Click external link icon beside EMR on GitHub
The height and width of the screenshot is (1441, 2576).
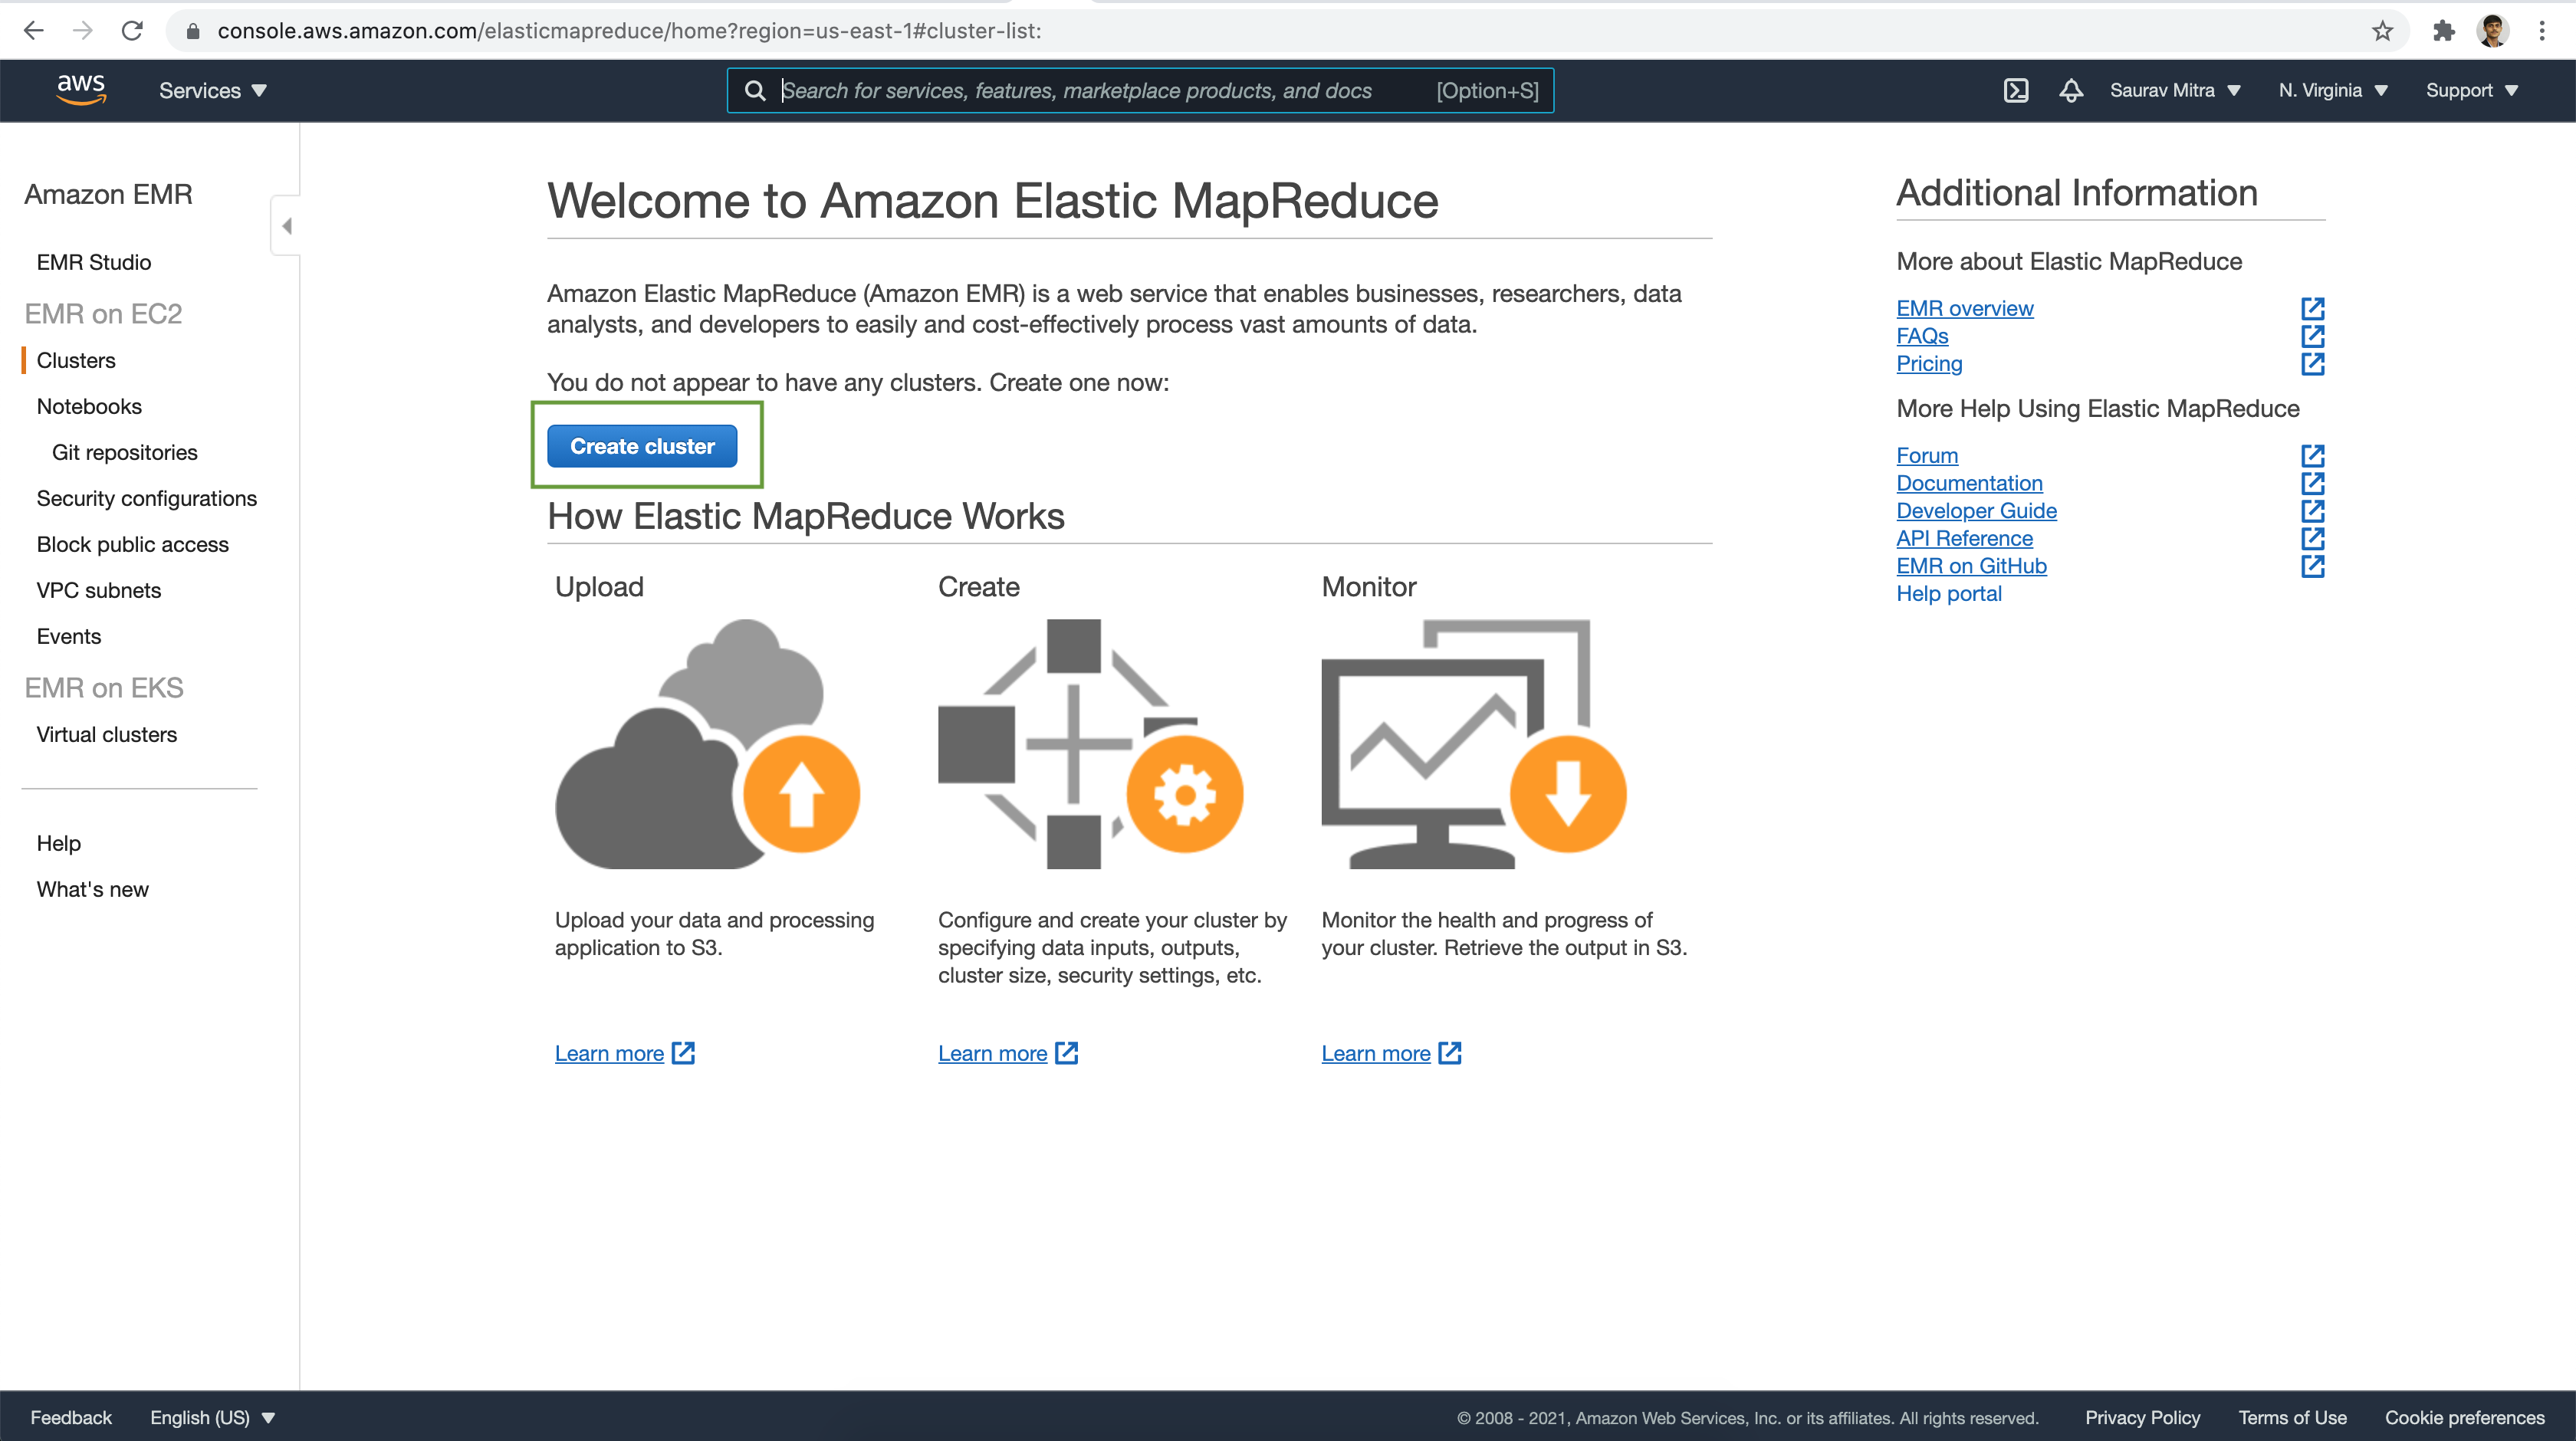click(x=2313, y=566)
